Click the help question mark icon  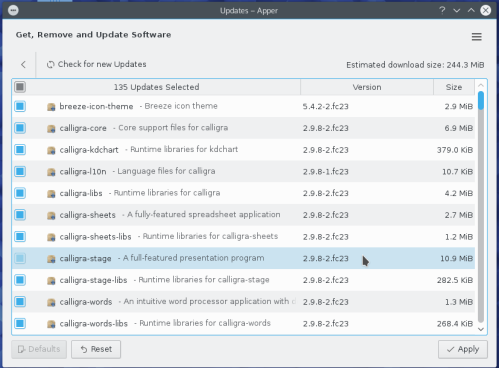point(442,10)
